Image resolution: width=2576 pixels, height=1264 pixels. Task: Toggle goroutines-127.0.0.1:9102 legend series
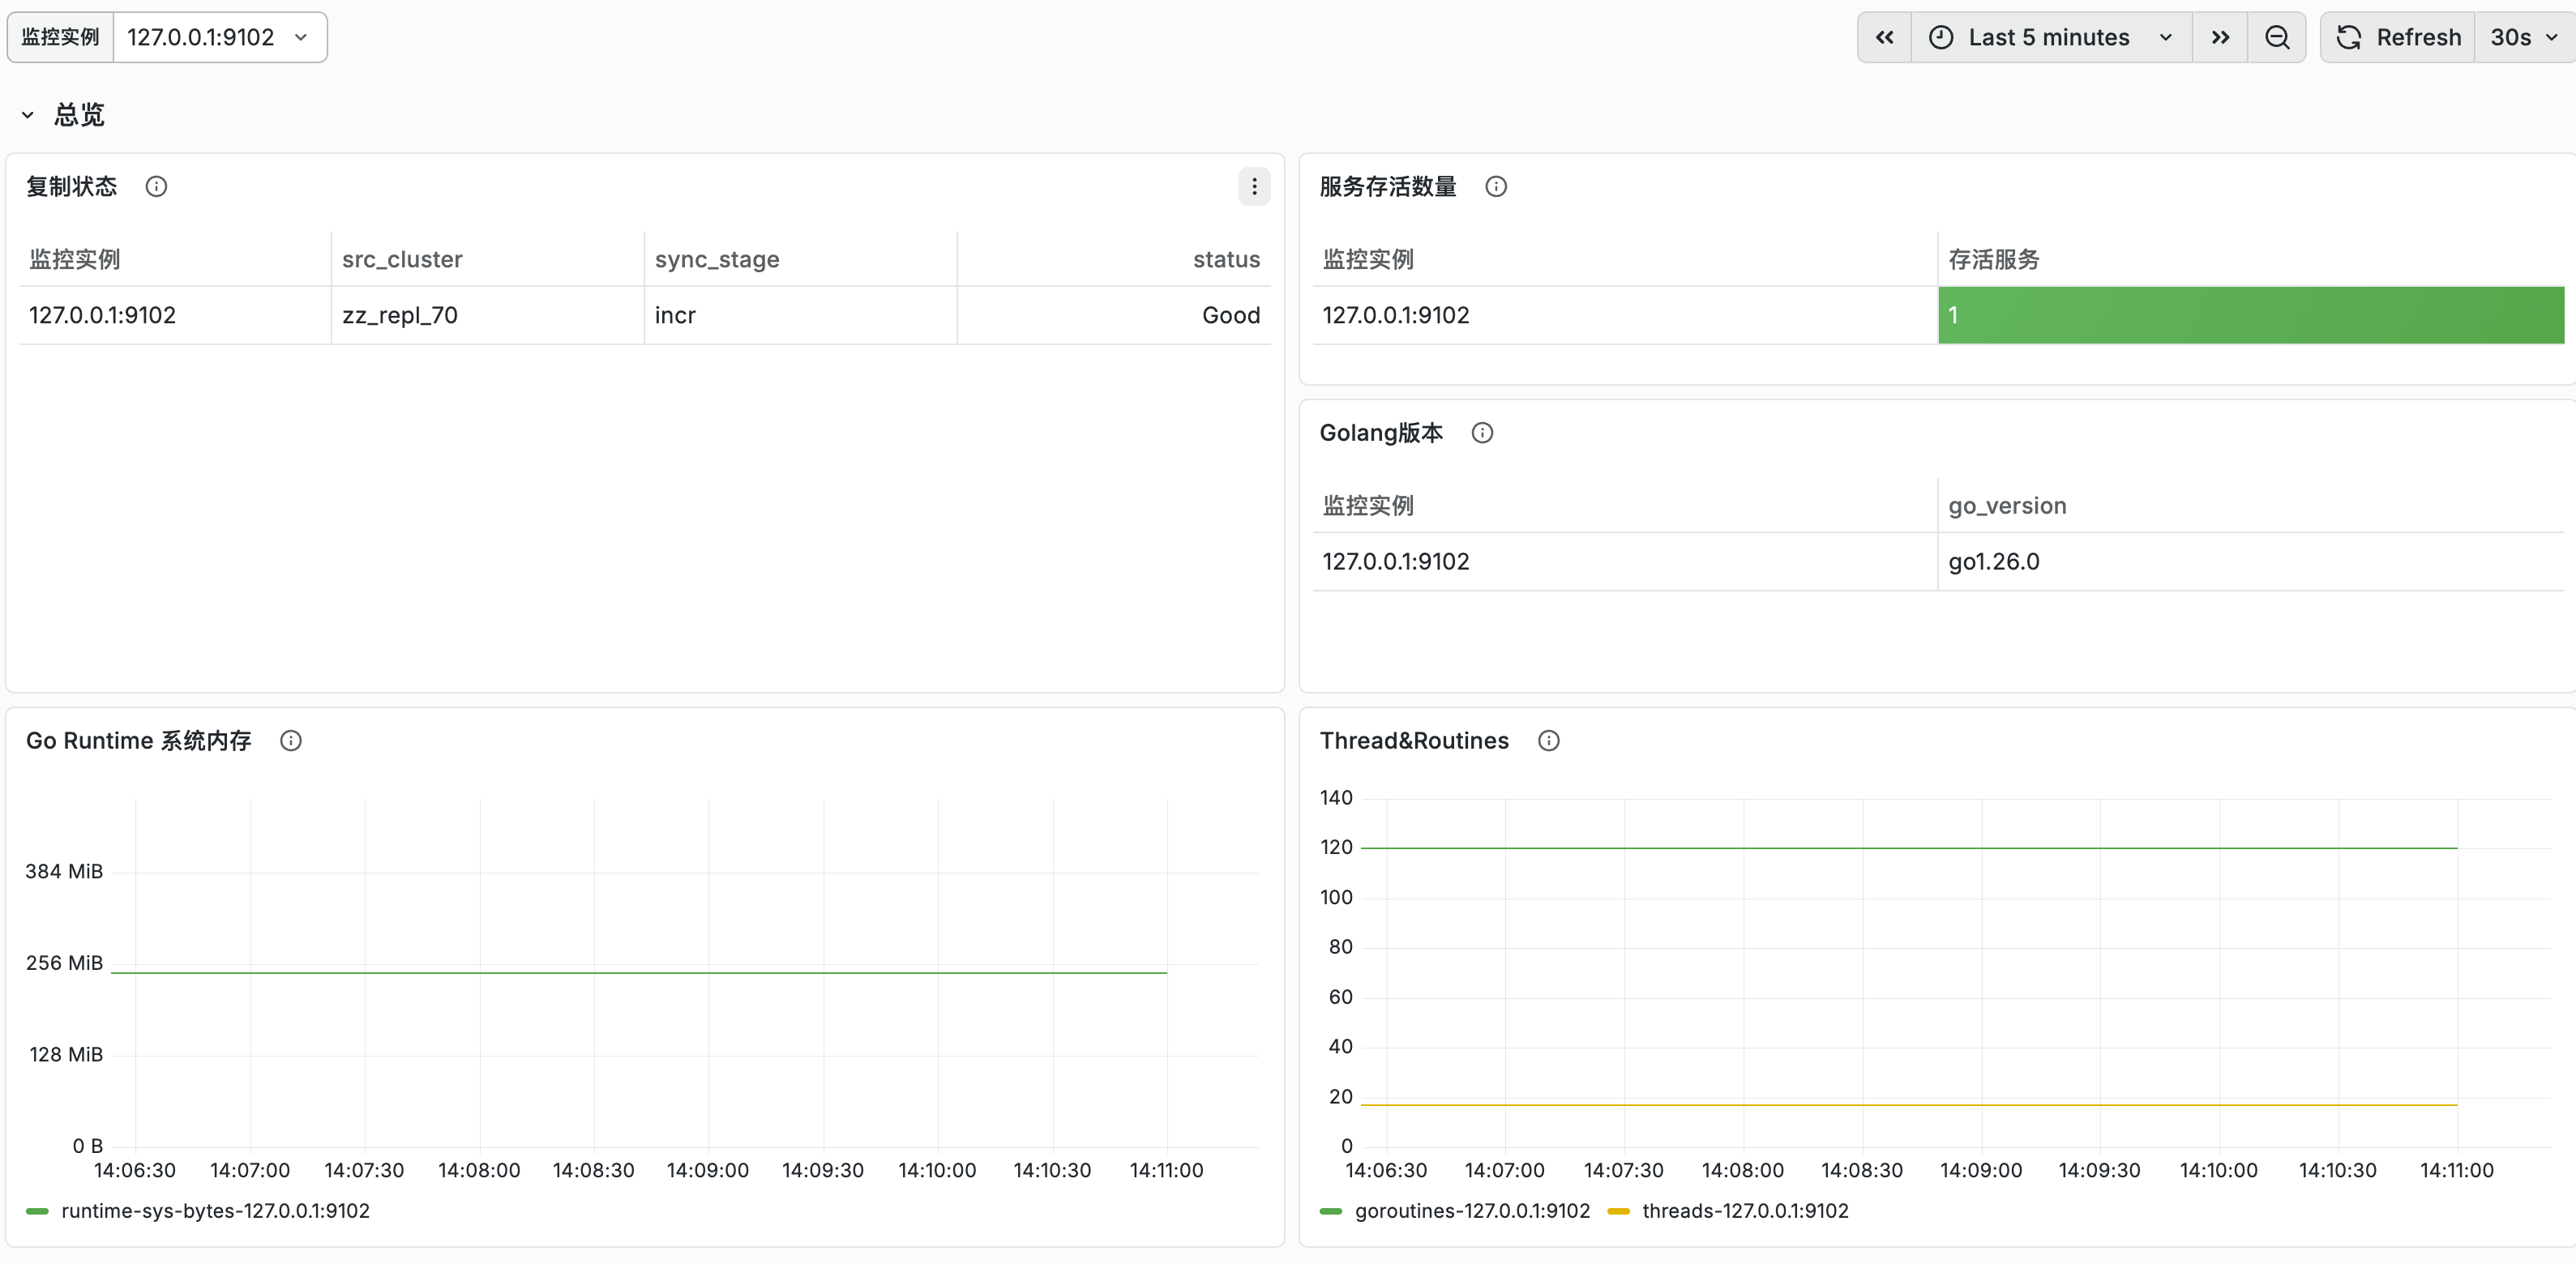(x=1472, y=1210)
